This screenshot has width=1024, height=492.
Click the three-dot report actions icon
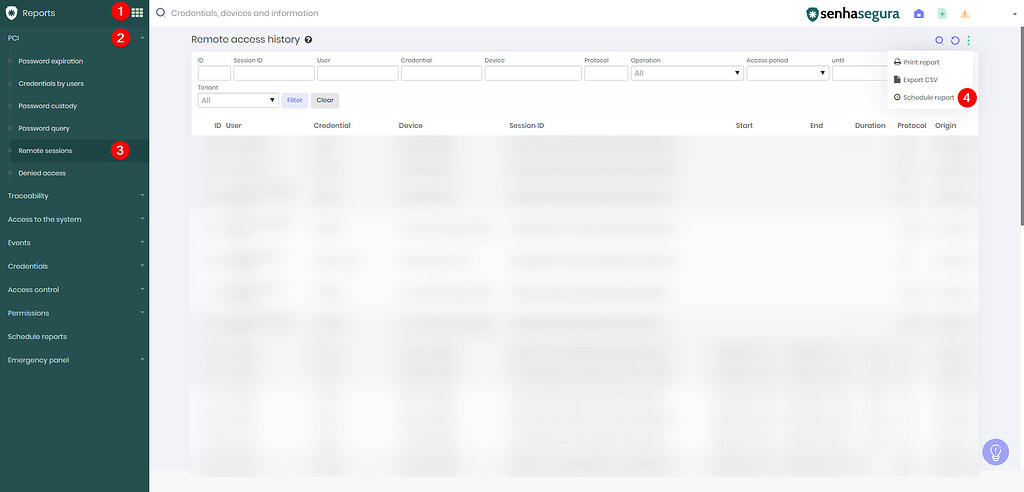click(x=969, y=40)
